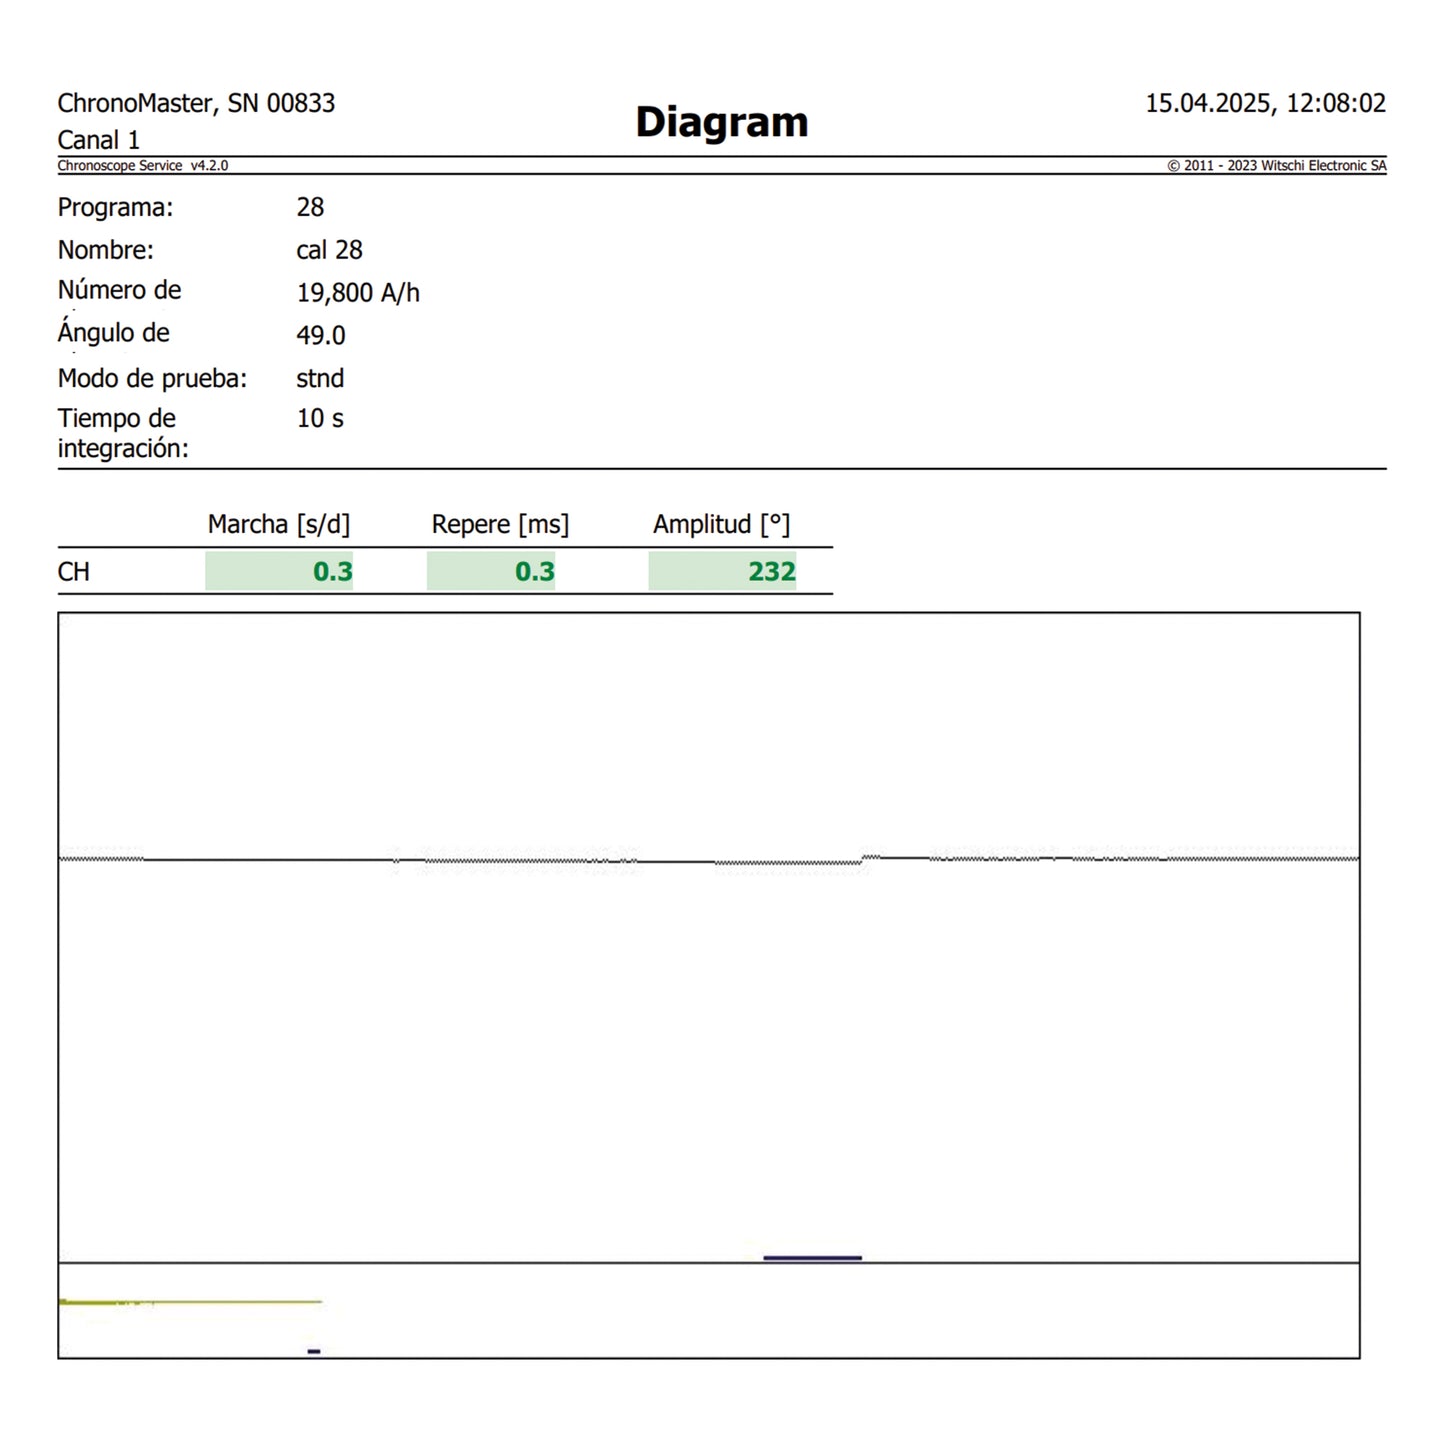Click the olive line in the lower strip
The height and width of the screenshot is (1445, 1445).
190,1302
